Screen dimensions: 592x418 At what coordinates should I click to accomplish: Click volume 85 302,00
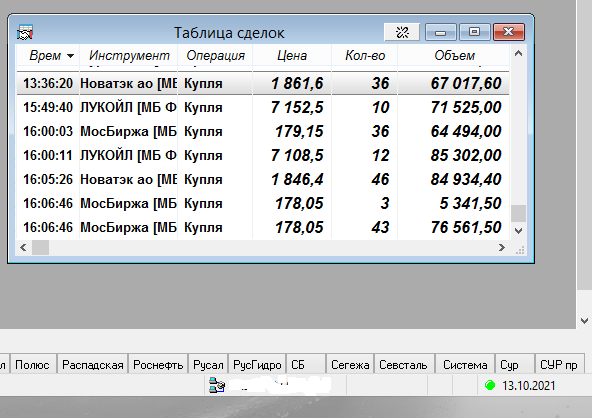[466, 156]
